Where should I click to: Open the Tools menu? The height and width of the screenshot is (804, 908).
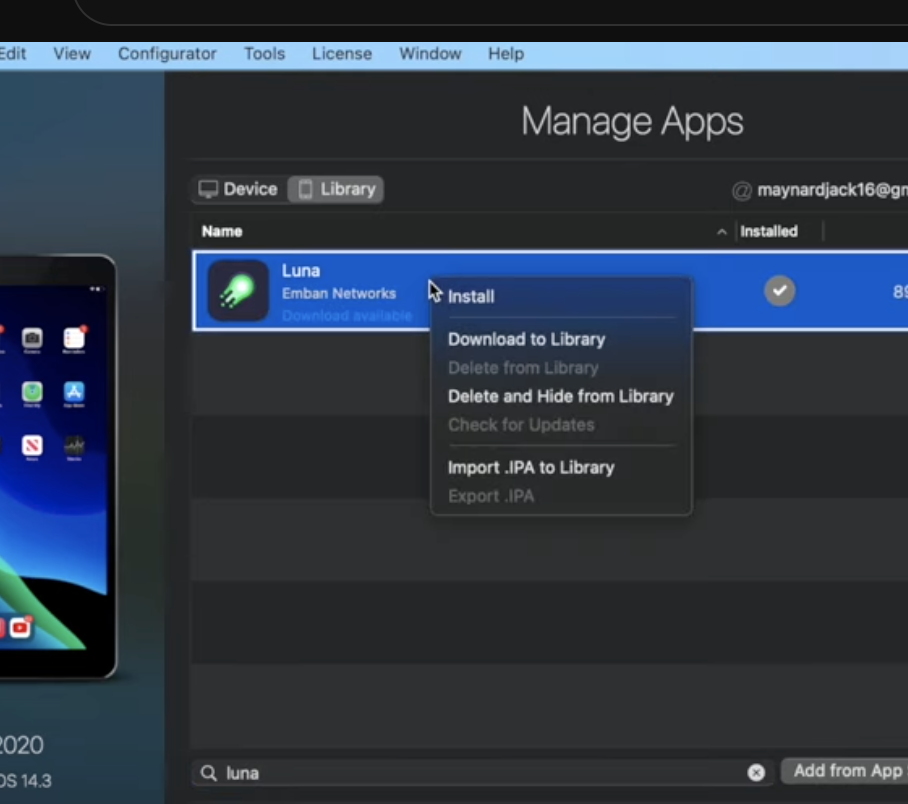click(264, 54)
